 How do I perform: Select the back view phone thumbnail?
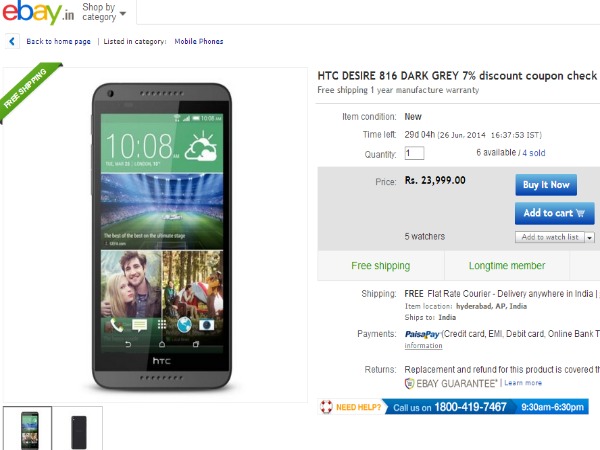point(78,429)
